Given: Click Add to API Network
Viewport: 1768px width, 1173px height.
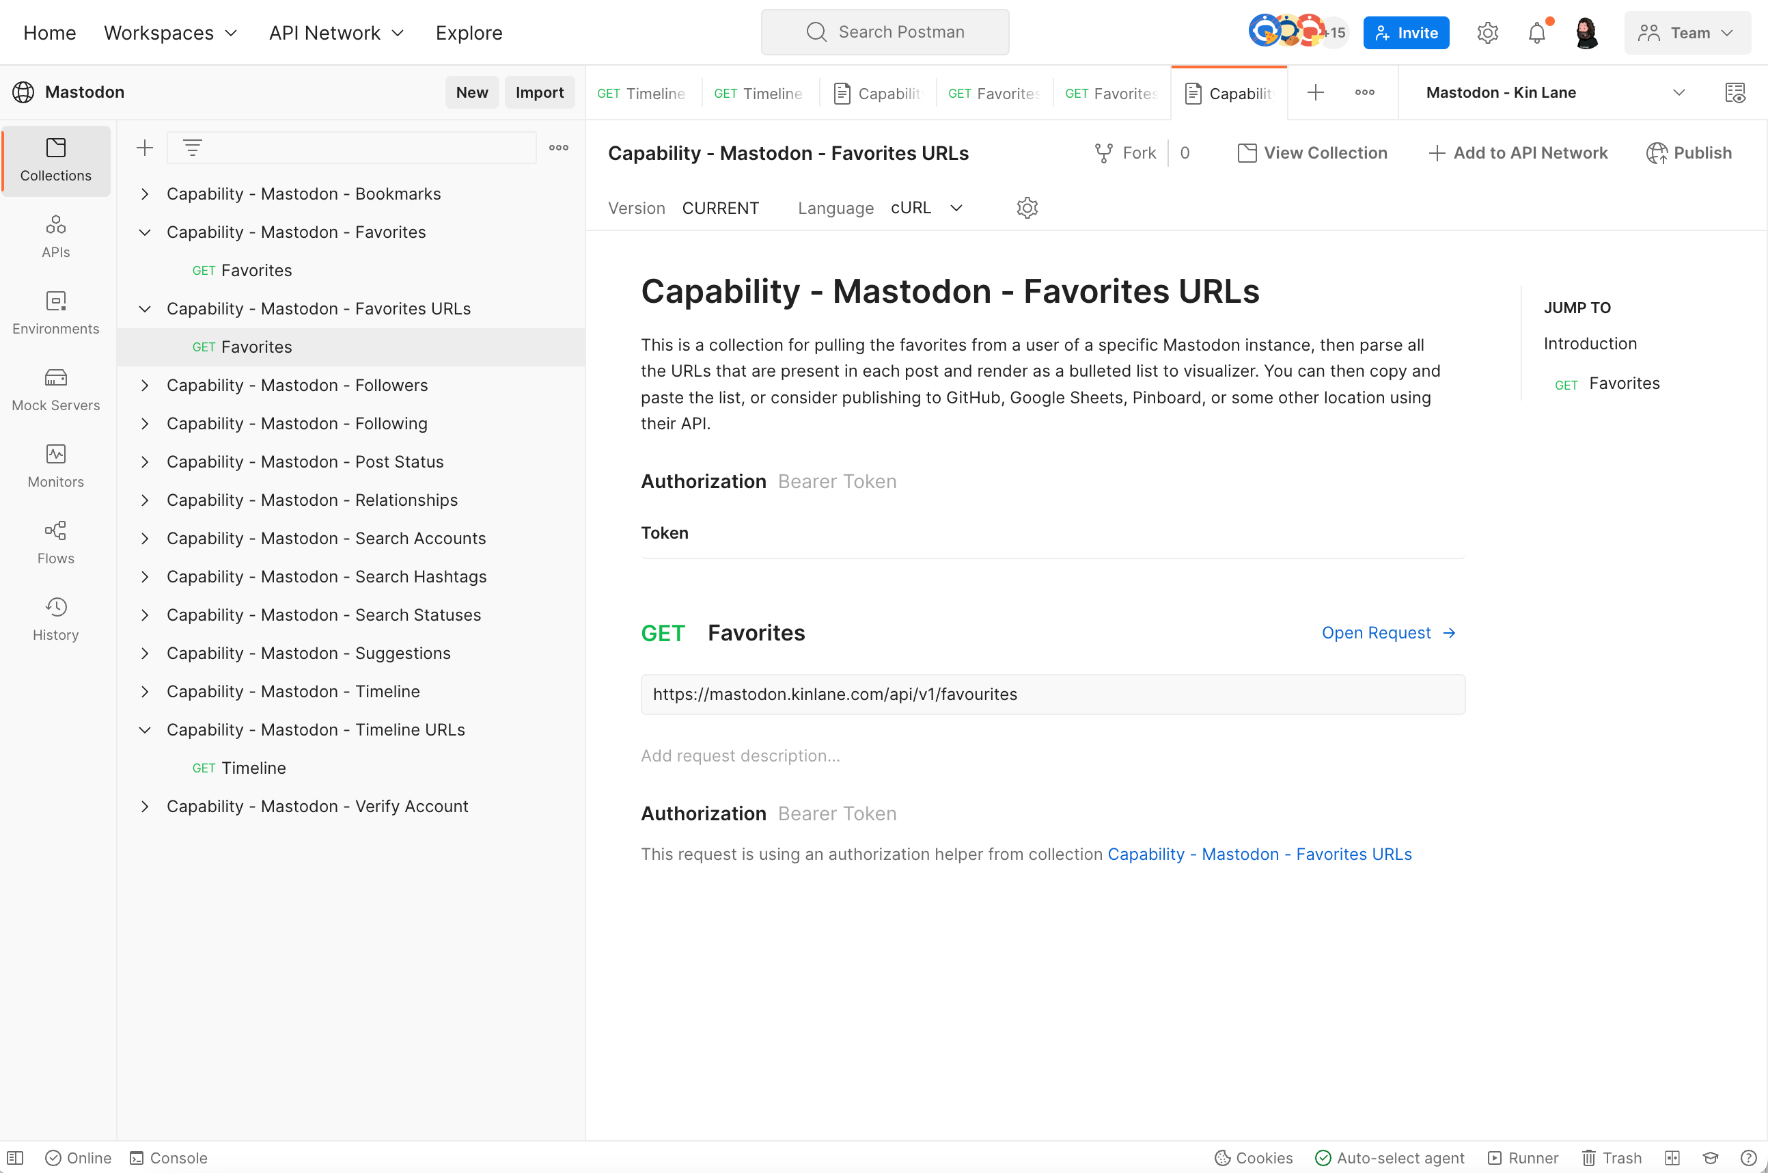Looking at the screenshot, I should pyautogui.click(x=1518, y=153).
